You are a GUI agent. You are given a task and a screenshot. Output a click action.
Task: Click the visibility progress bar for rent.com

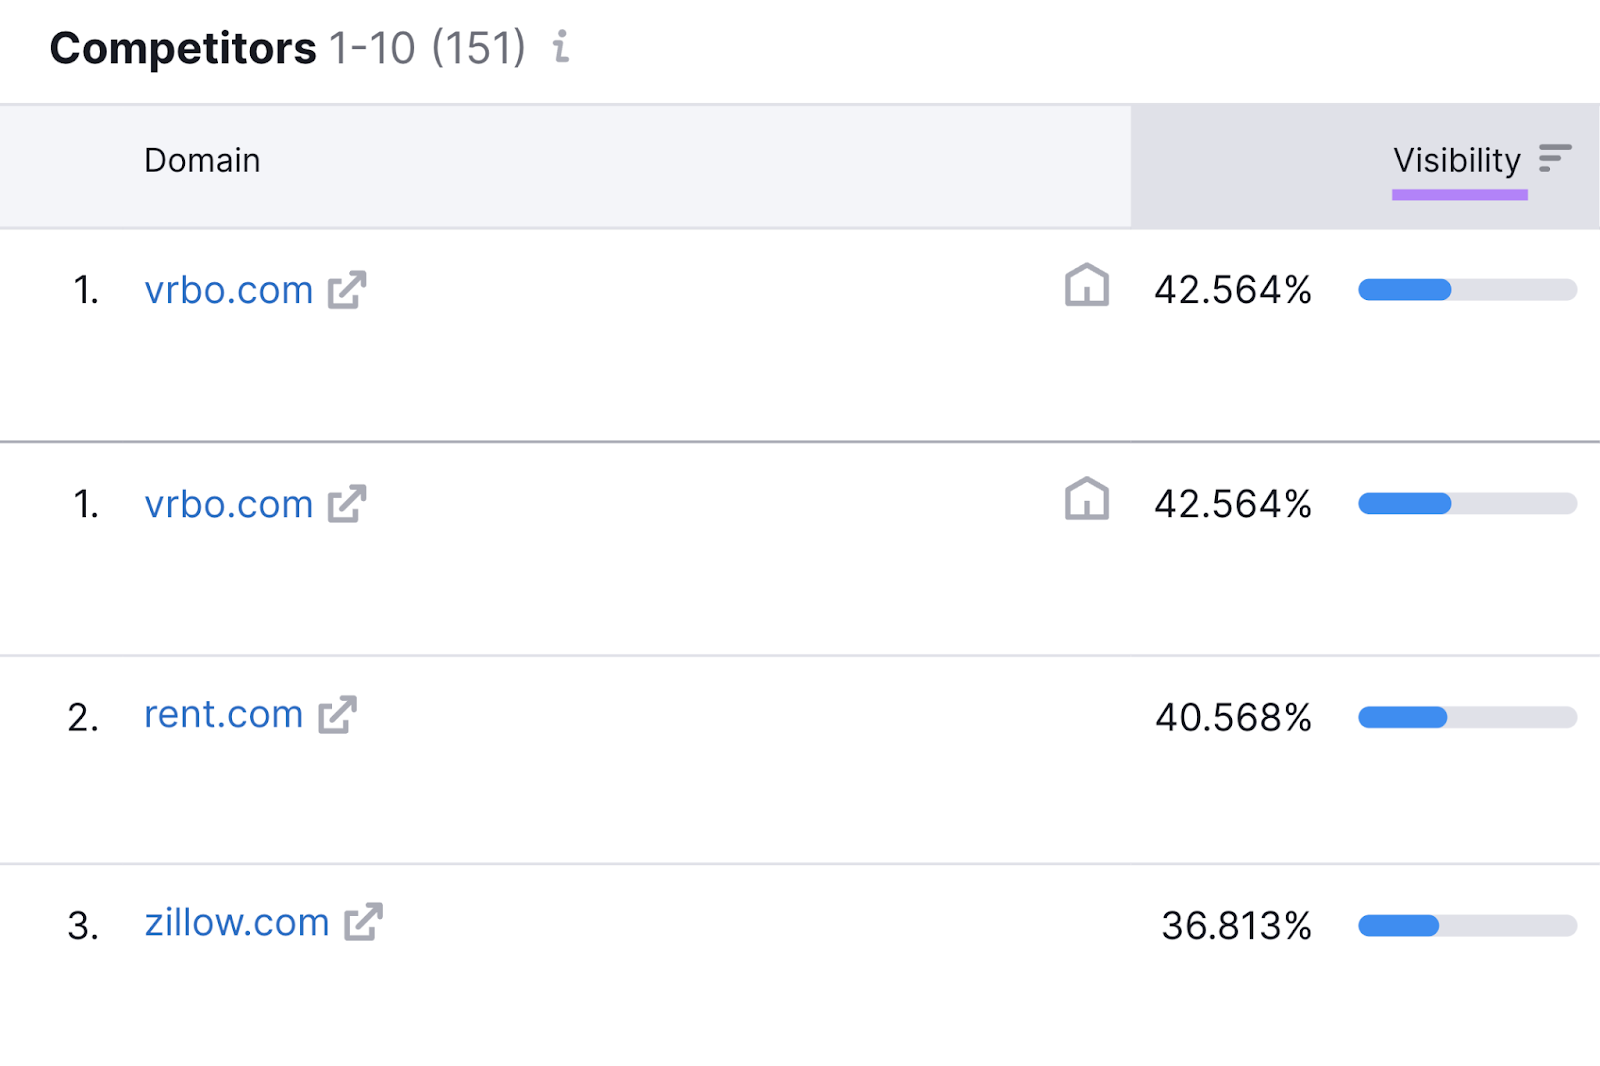point(1466,717)
